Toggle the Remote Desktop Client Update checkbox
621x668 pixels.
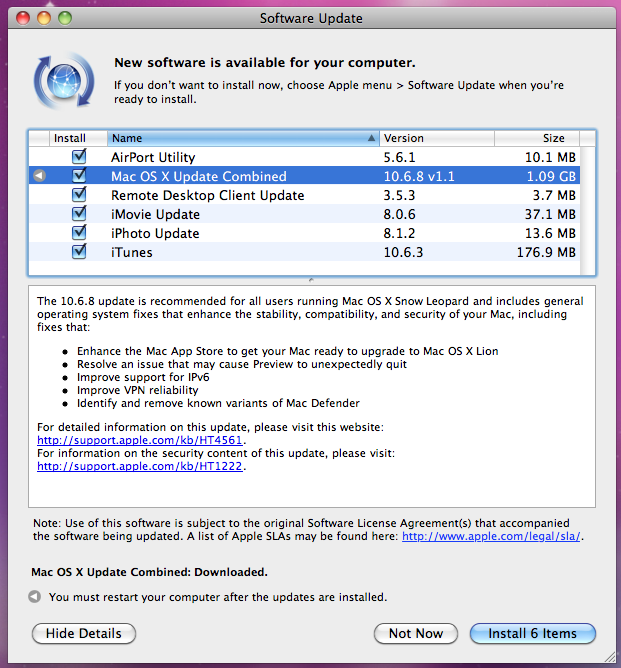[x=79, y=194]
